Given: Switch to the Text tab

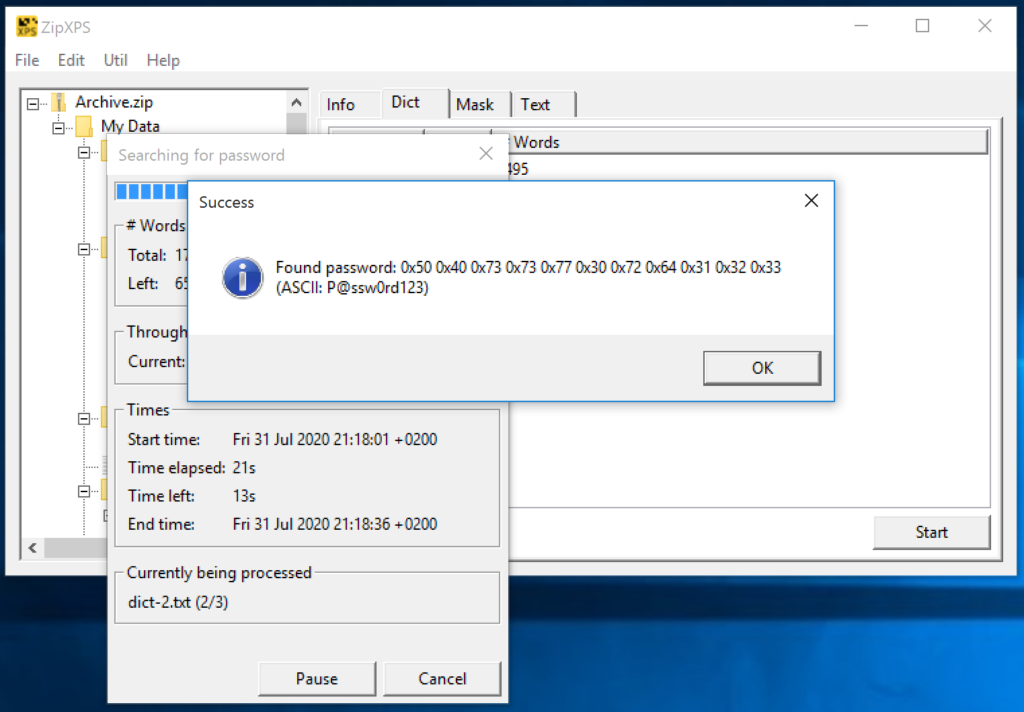Looking at the screenshot, I should pyautogui.click(x=537, y=104).
